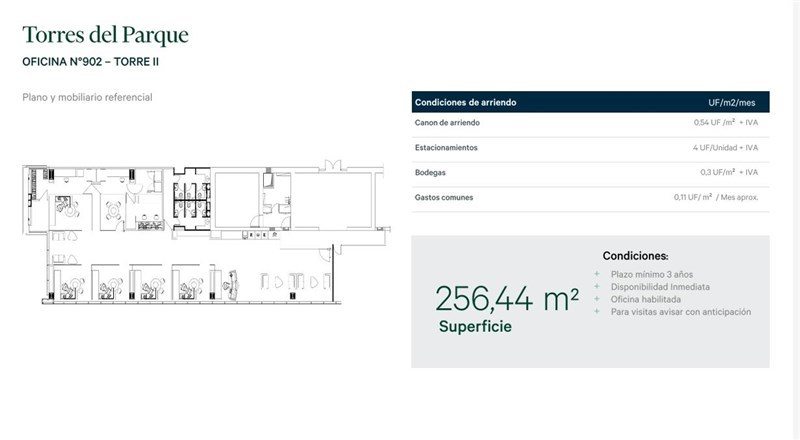Click the Disponibilidad Inmediata item
This screenshot has height=440, width=800.
tap(660, 287)
